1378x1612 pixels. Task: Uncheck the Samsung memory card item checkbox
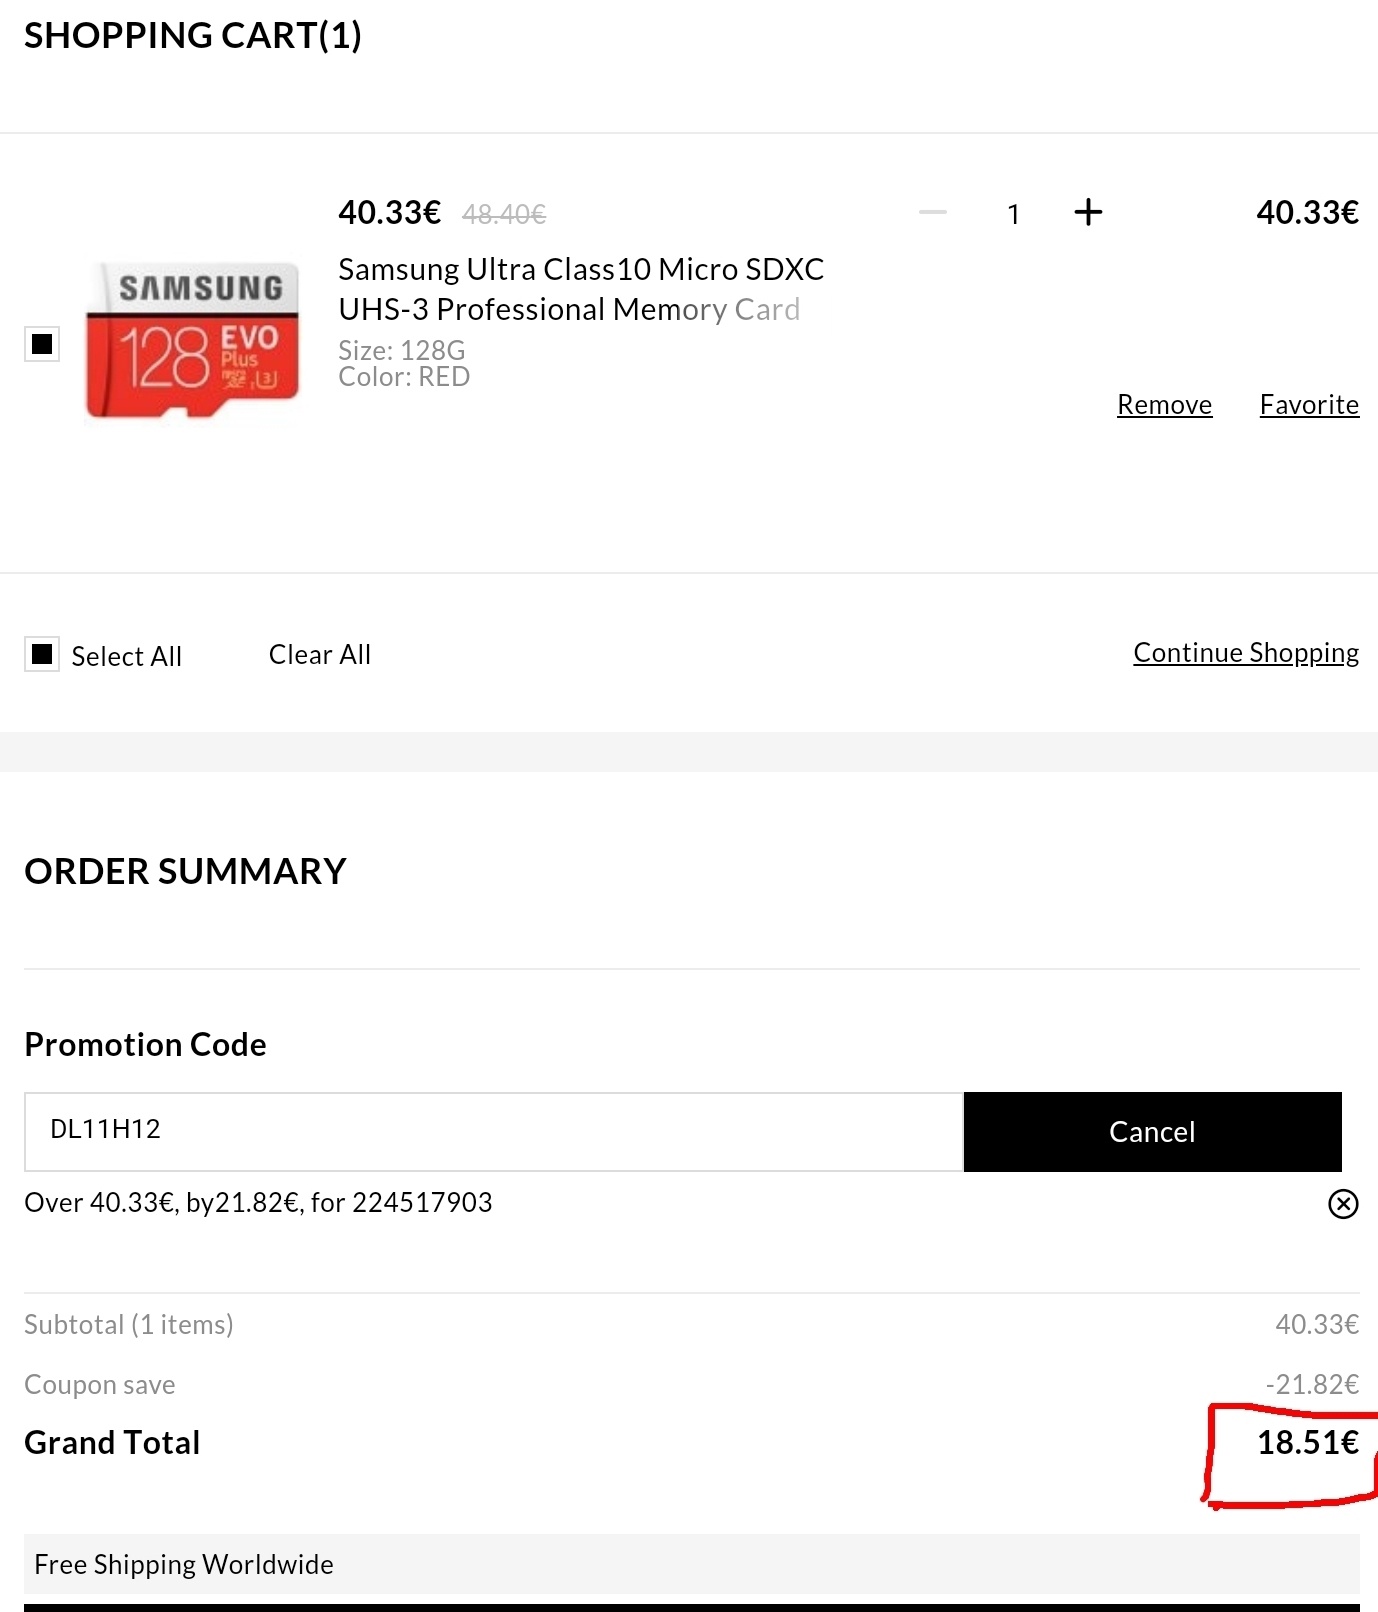(x=42, y=344)
